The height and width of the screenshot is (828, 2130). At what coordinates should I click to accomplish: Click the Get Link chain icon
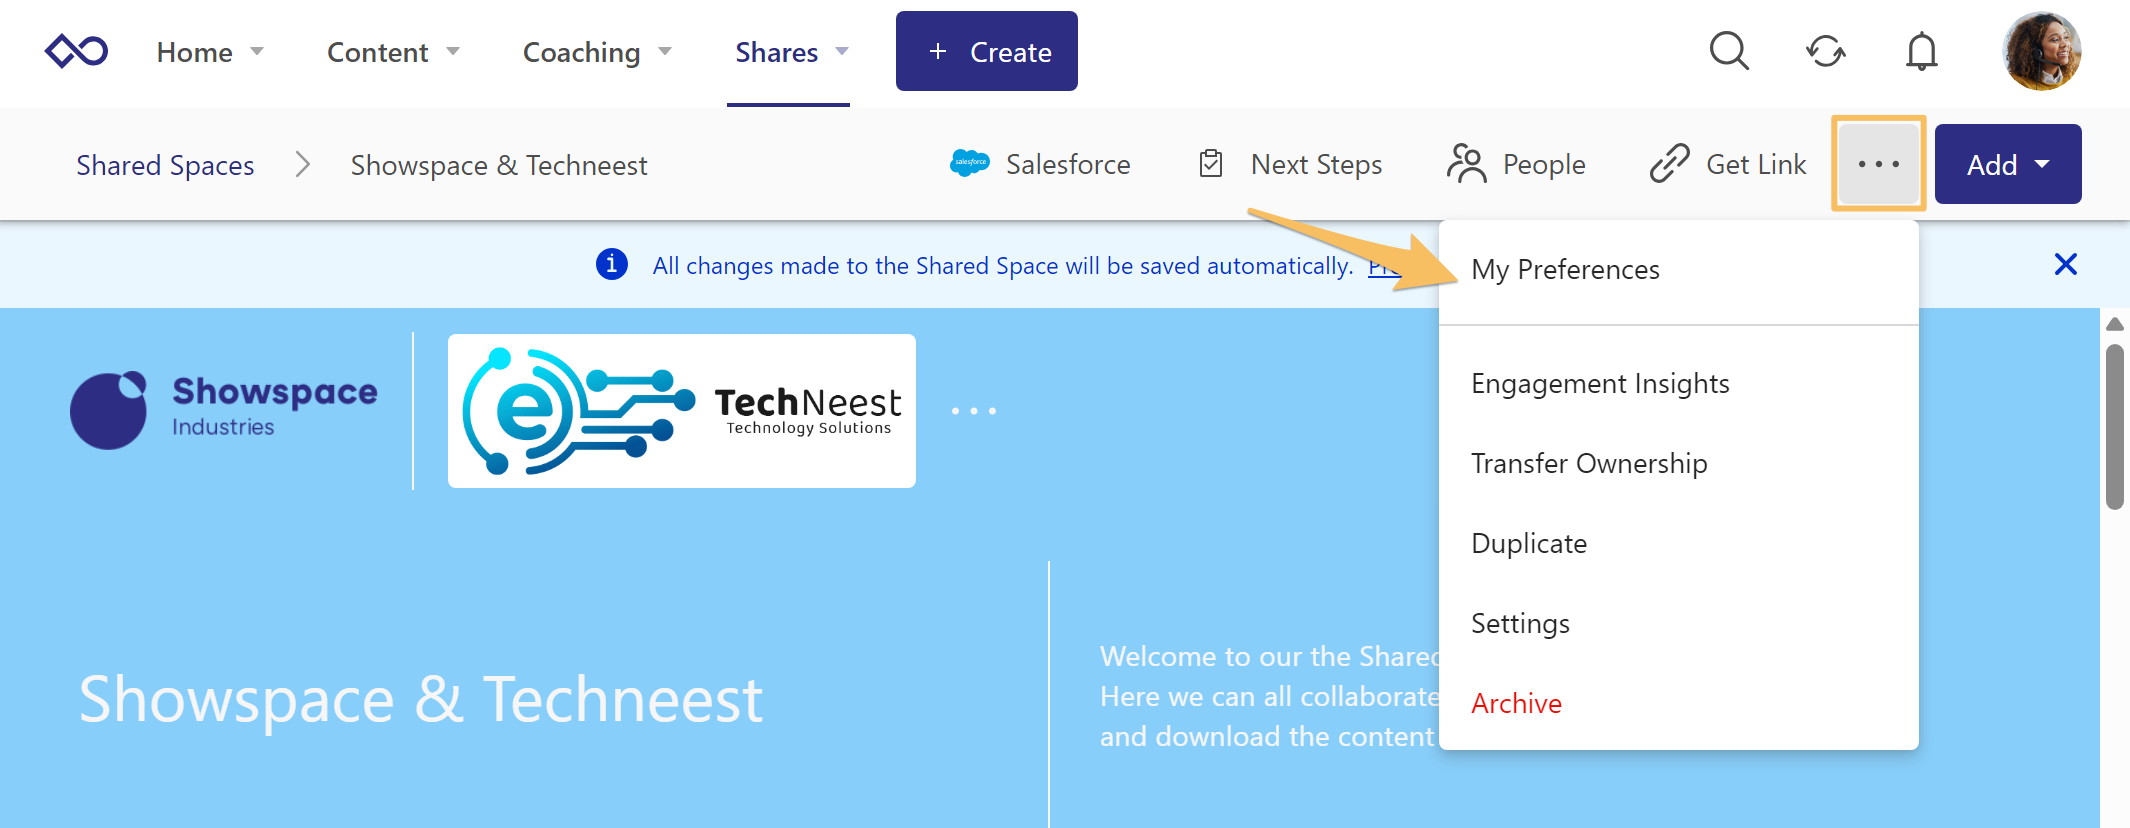click(x=1669, y=163)
